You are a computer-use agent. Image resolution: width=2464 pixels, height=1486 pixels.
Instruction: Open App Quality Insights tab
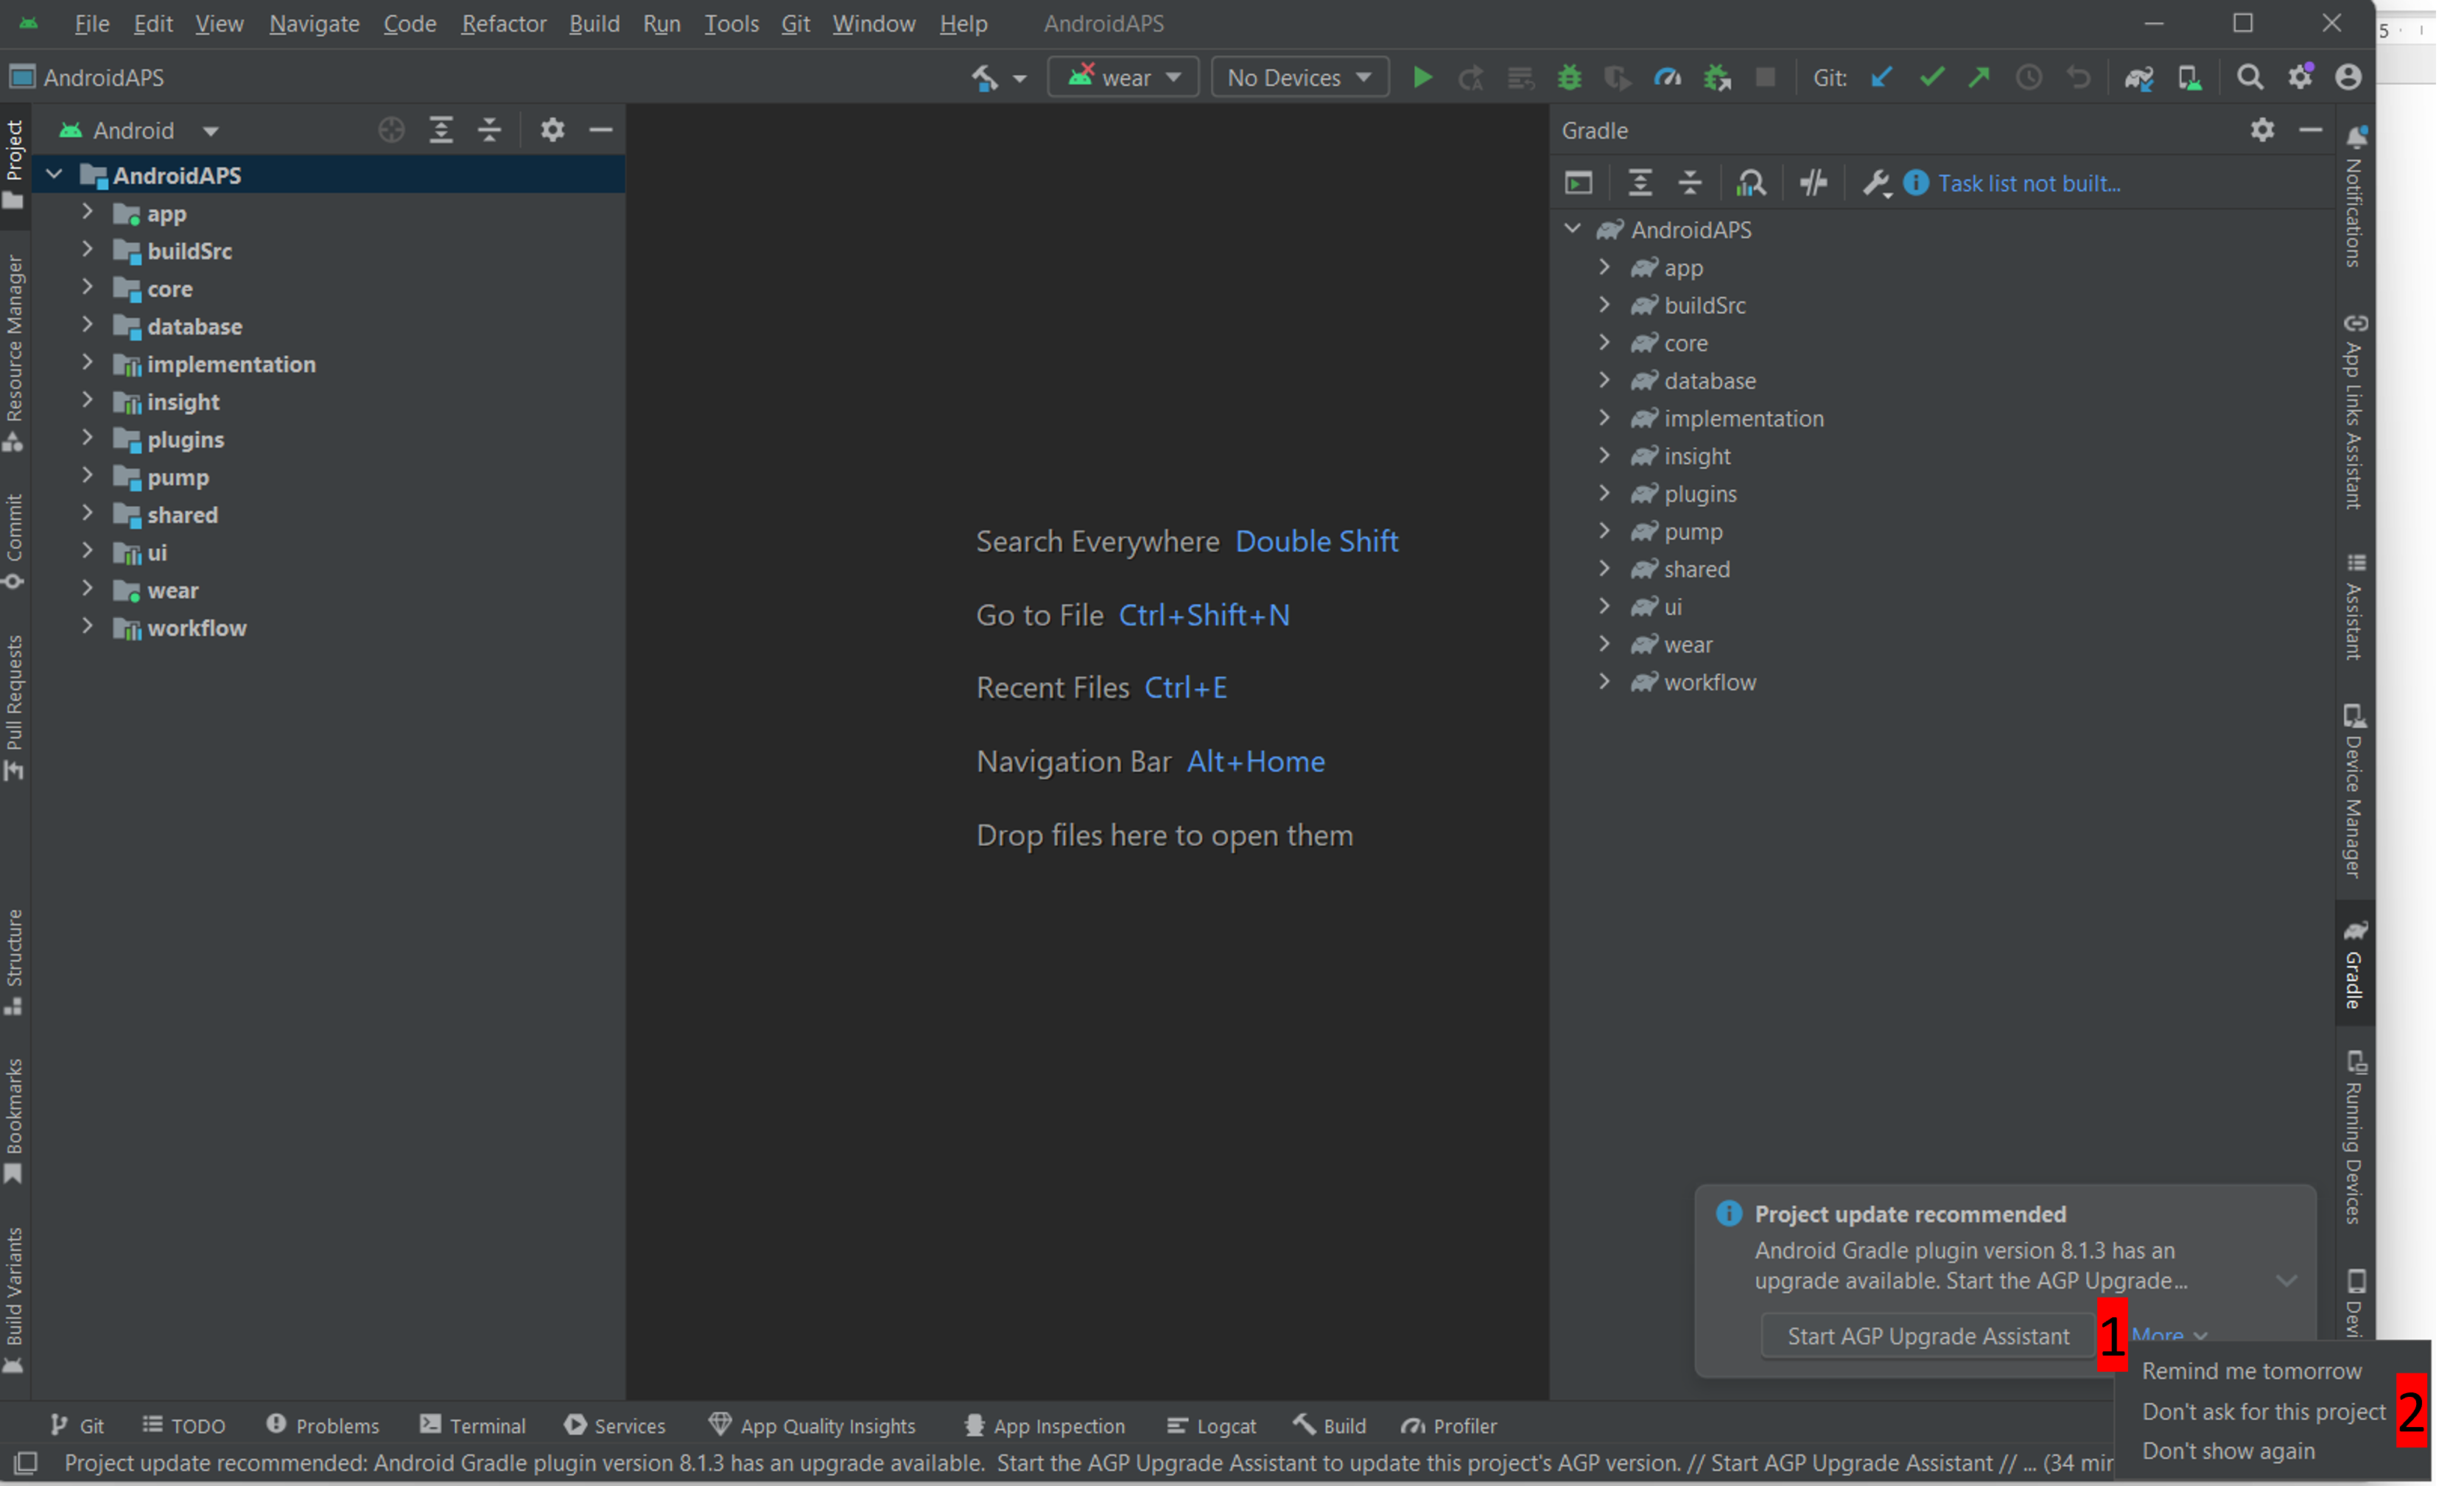click(811, 1425)
